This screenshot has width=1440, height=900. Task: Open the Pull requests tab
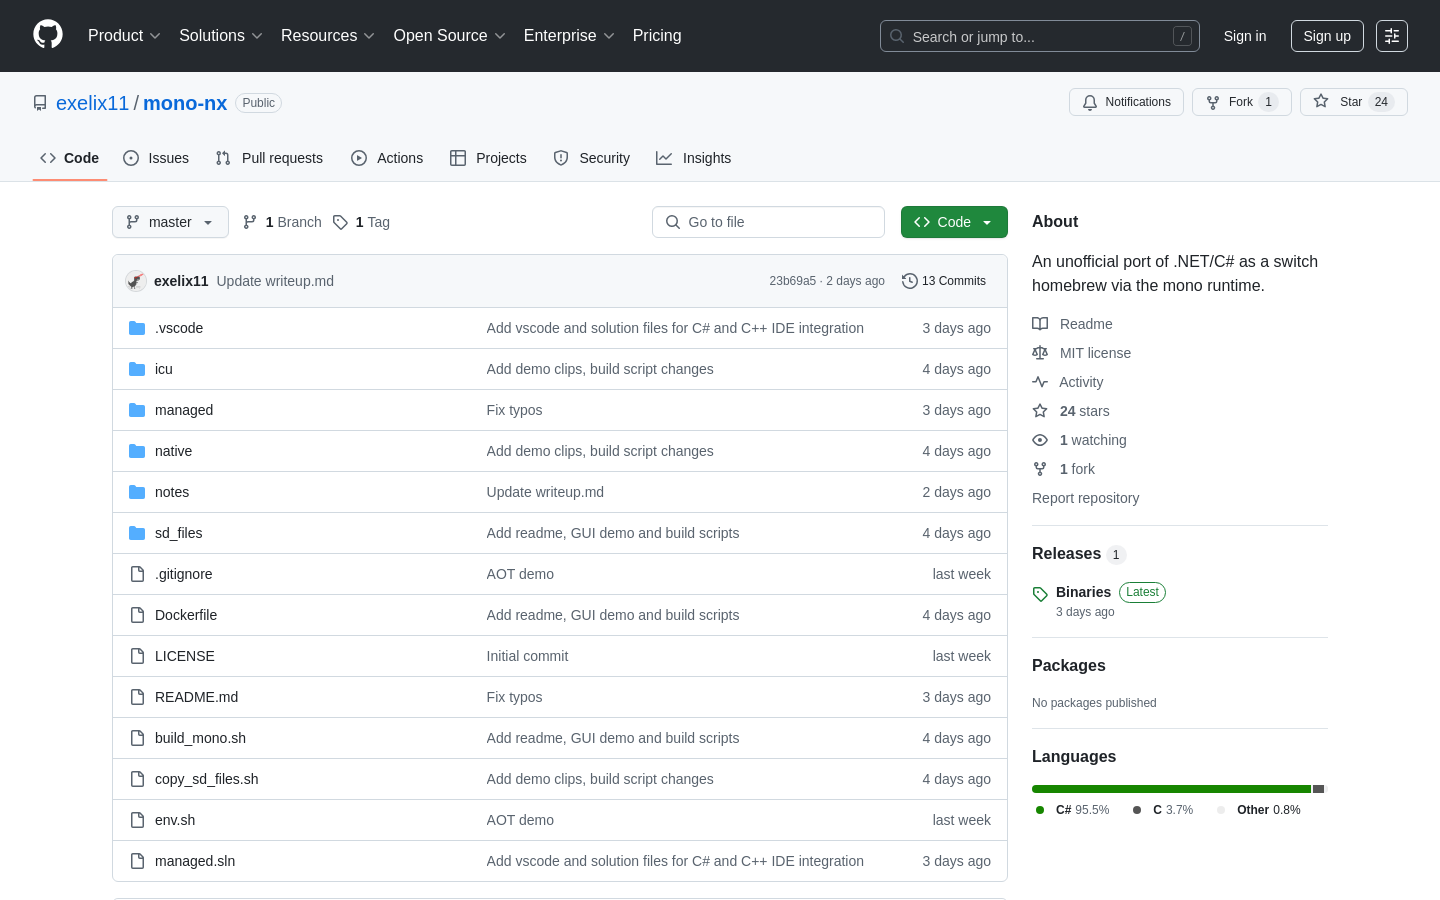269,158
